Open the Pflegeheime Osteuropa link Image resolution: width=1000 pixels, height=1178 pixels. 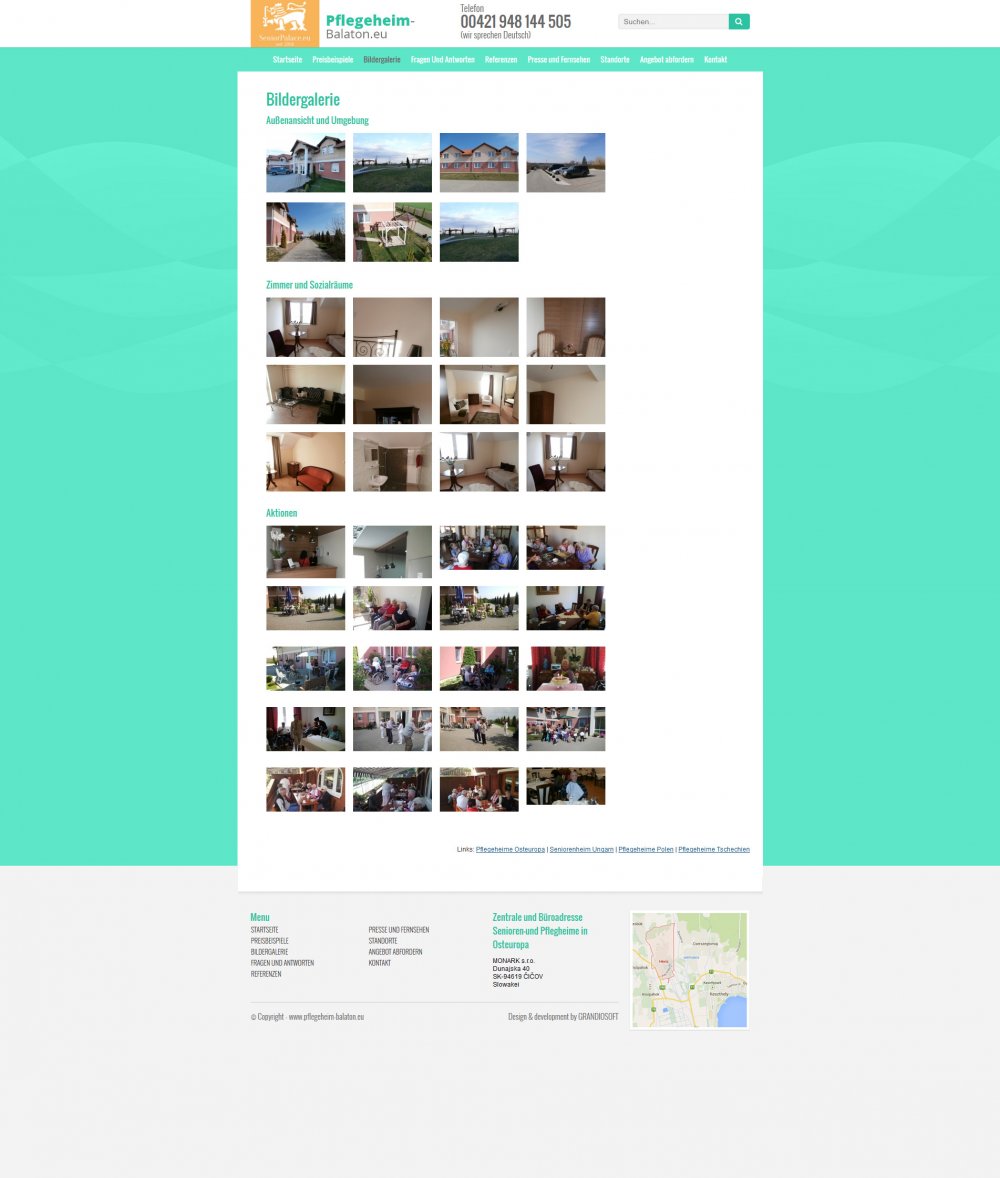click(510, 850)
